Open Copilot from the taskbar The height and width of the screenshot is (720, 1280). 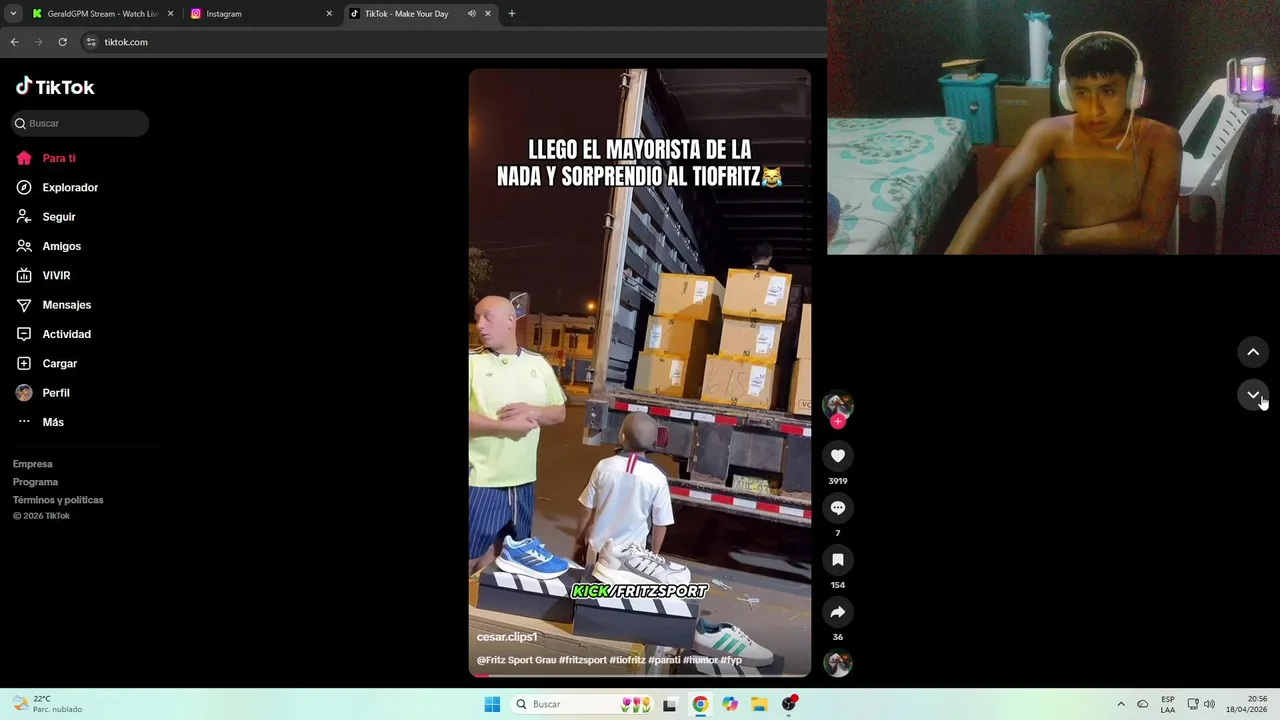[730, 704]
